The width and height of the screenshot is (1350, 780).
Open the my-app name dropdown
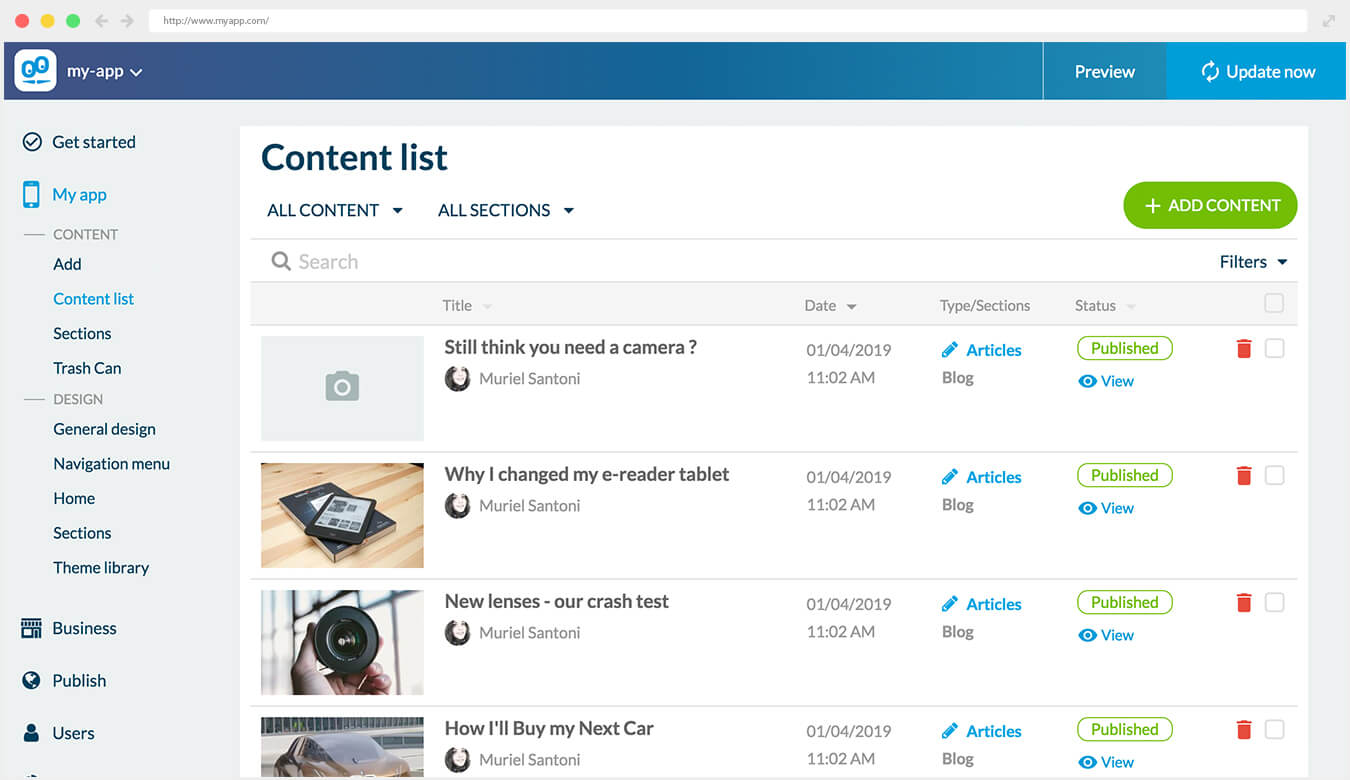point(105,72)
